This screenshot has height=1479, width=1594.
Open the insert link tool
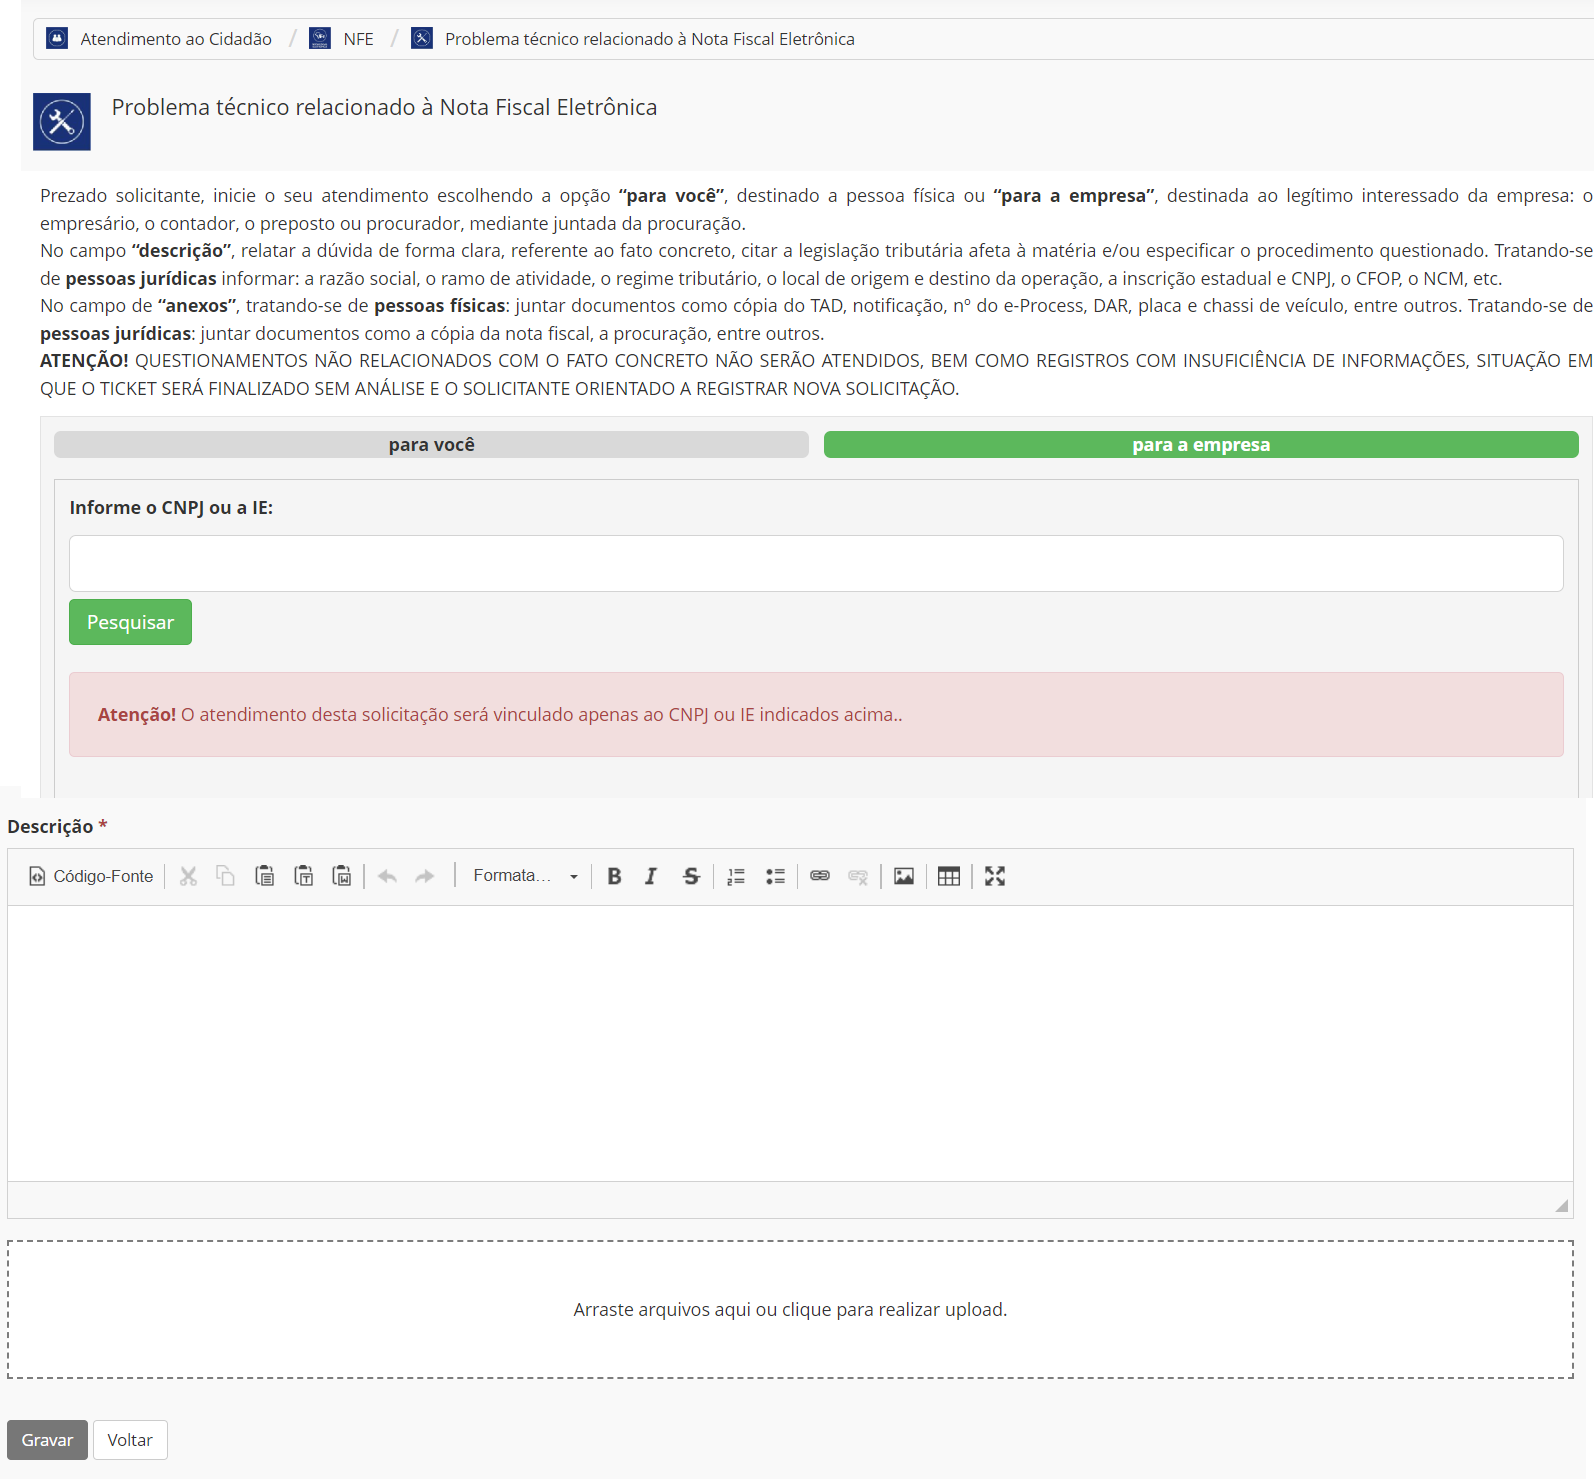tap(820, 876)
